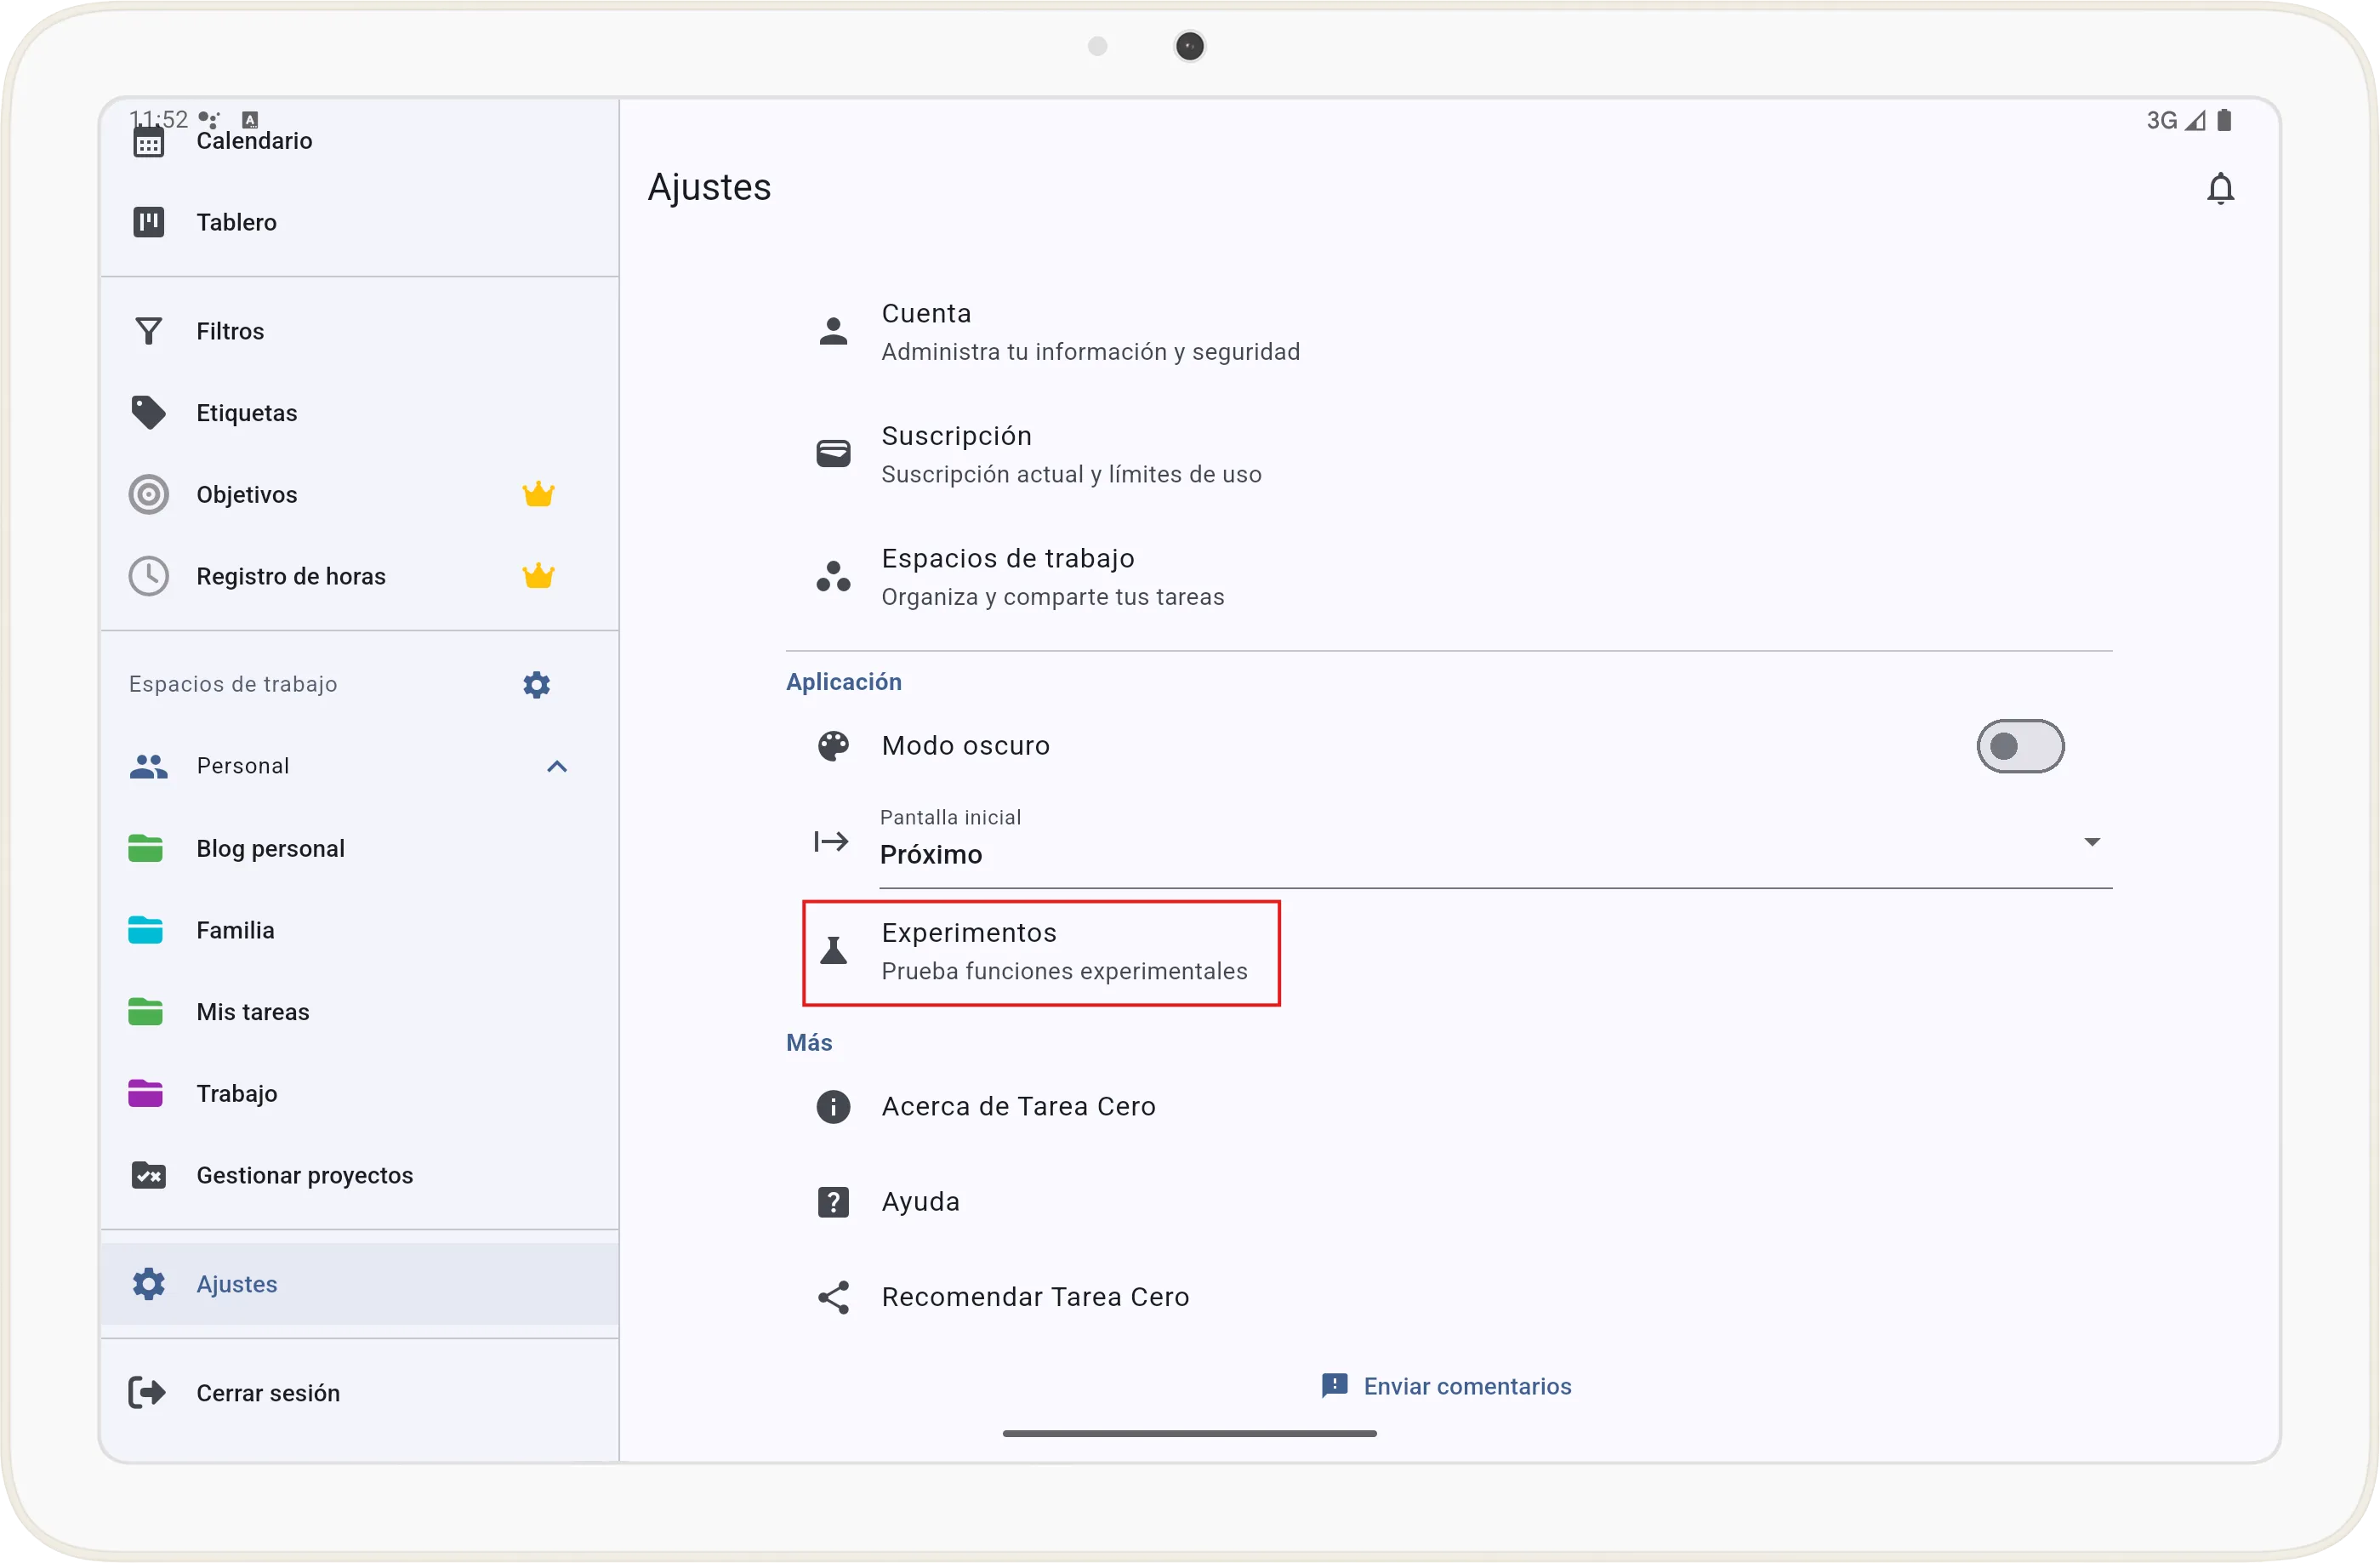The image size is (2380, 1563).
Task: Select the Tablero board icon
Action: pyautogui.click(x=148, y=222)
